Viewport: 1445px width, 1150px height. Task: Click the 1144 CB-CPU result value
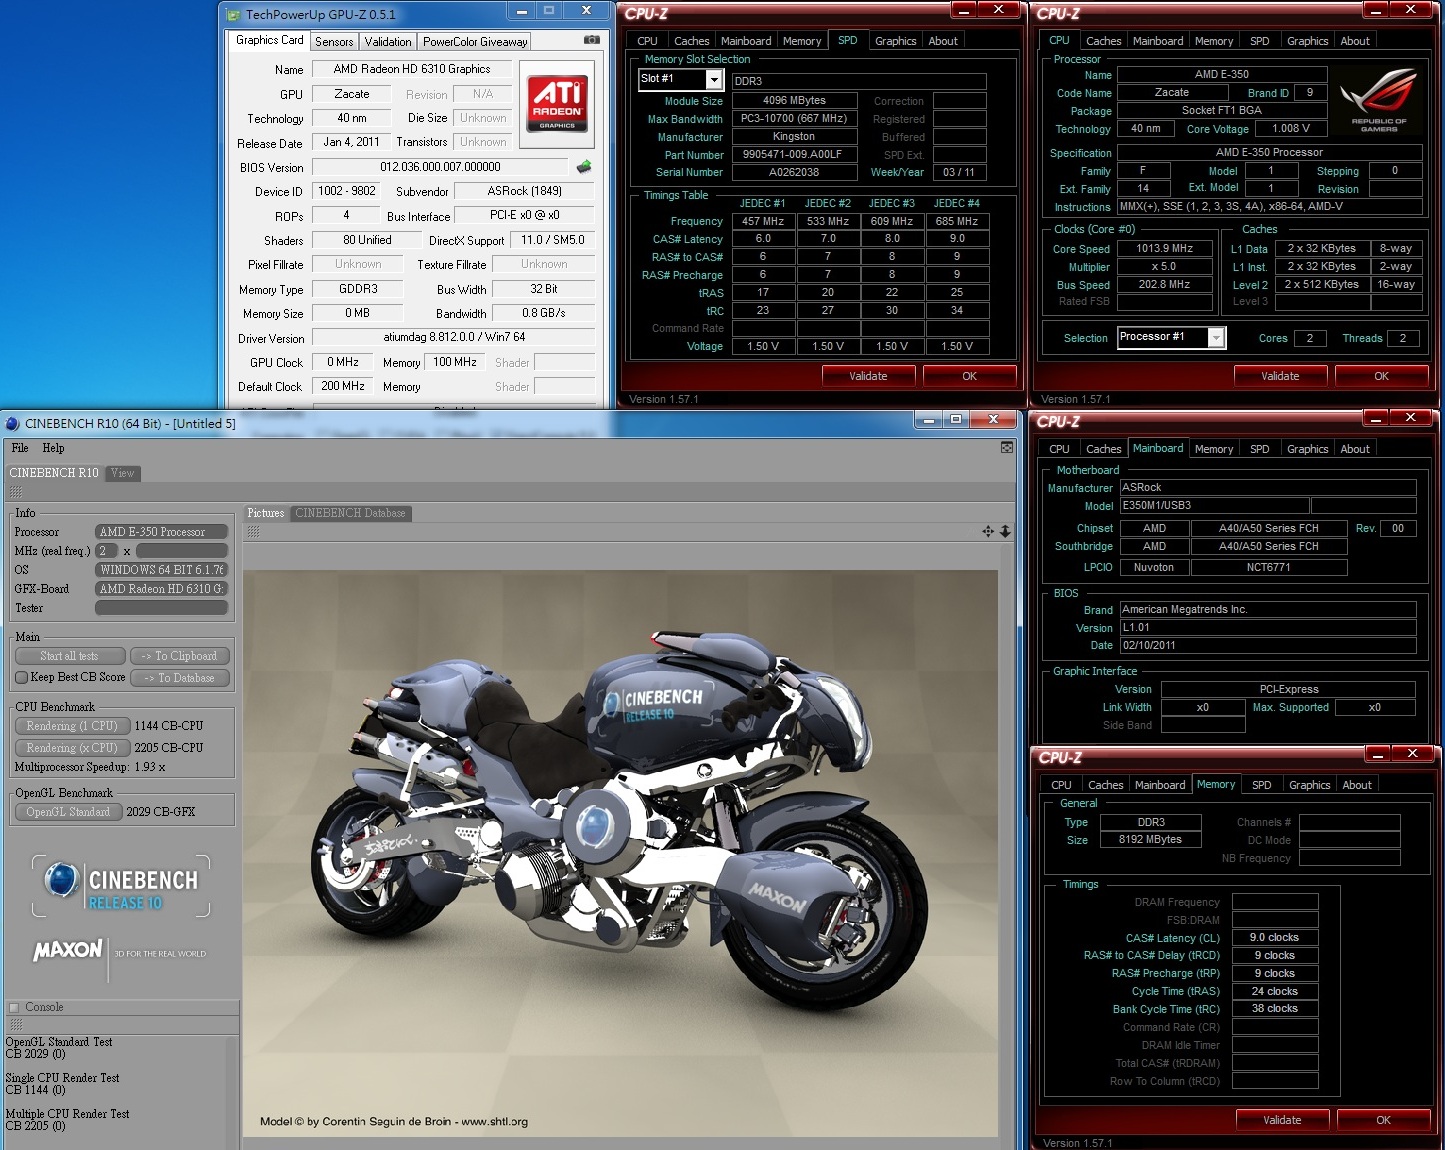[x=169, y=726]
